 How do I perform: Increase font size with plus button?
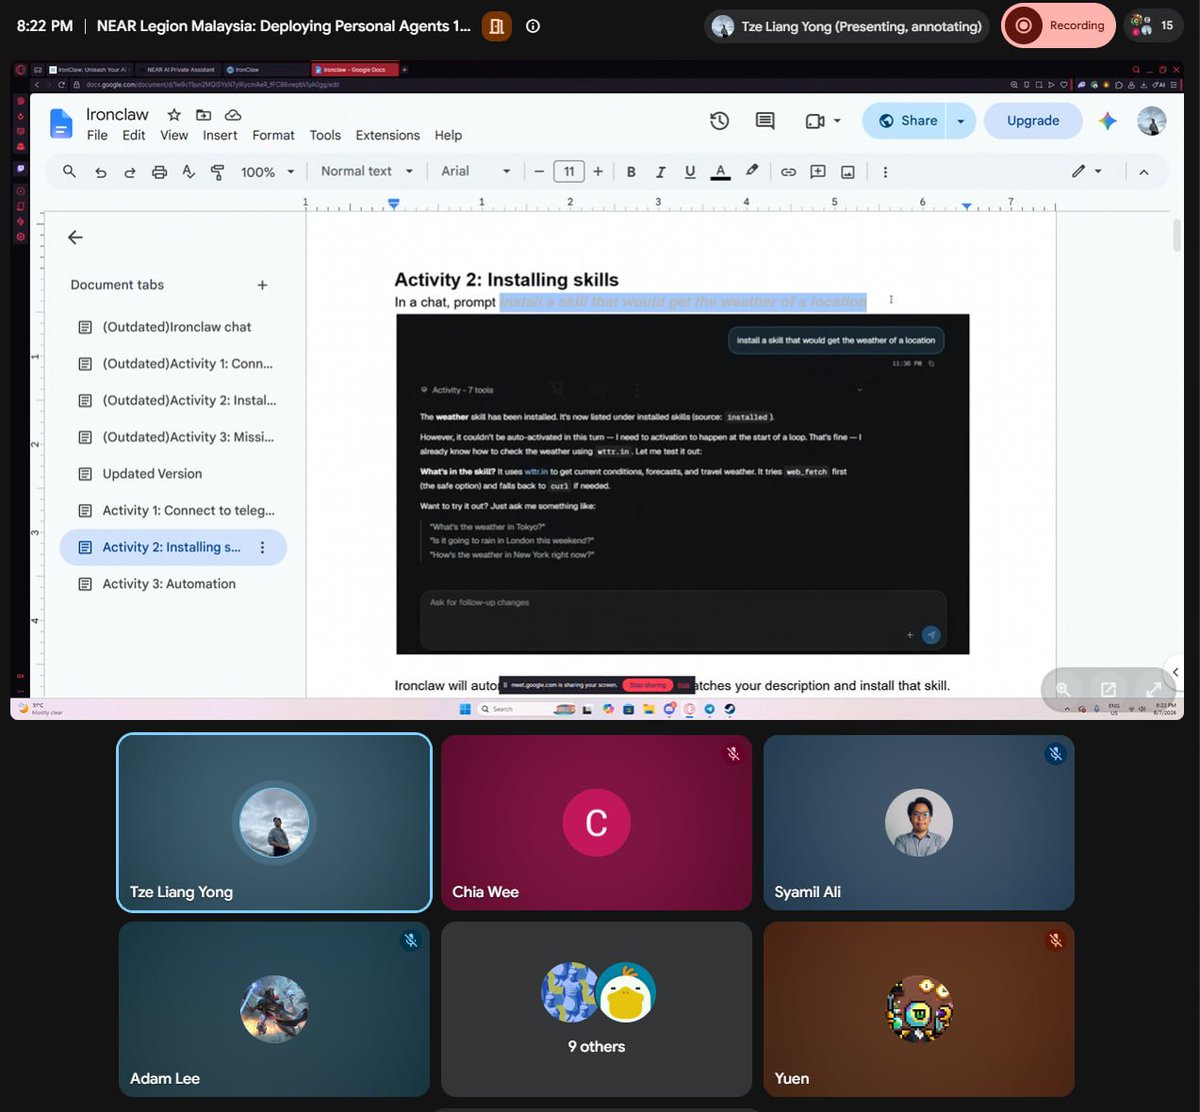point(598,172)
